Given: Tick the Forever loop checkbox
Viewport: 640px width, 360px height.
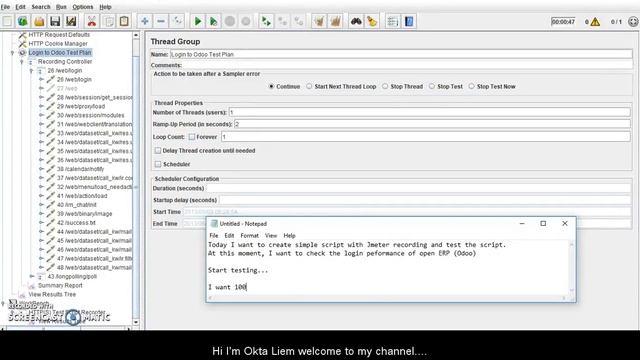Looking at the screenshot, I should pyautogui.click(x=192, y=137).
